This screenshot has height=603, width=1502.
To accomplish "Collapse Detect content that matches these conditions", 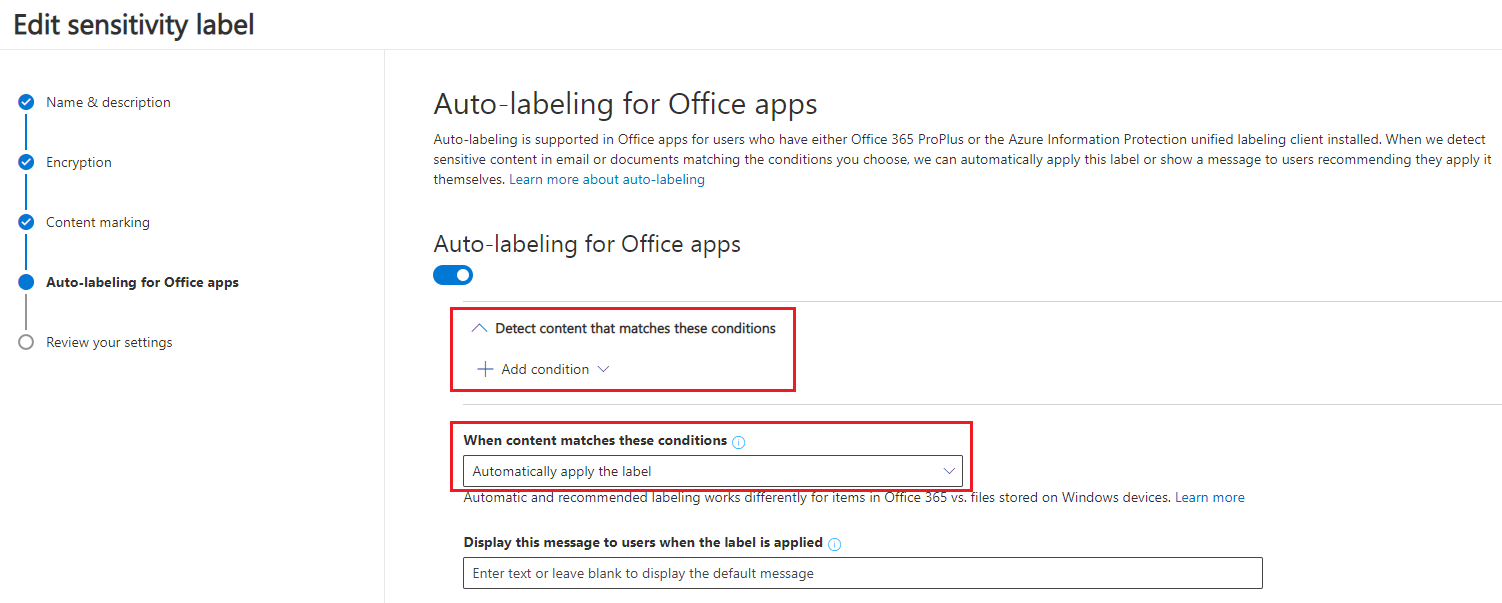I will [479, 328].
